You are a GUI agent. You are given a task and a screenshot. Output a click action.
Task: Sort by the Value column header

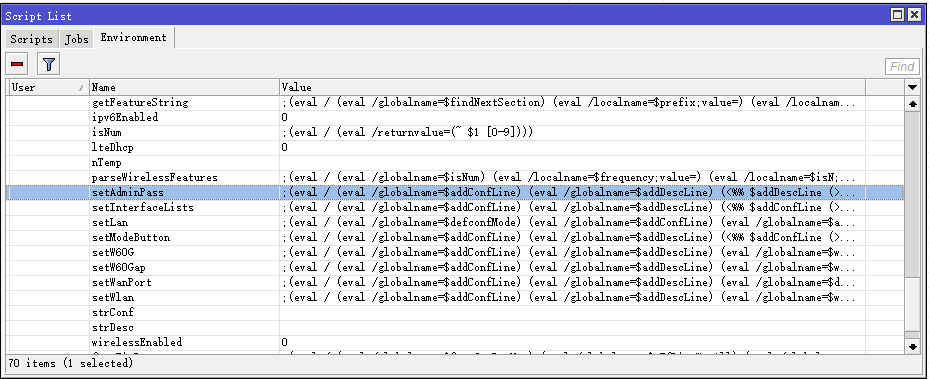[572, 87]
